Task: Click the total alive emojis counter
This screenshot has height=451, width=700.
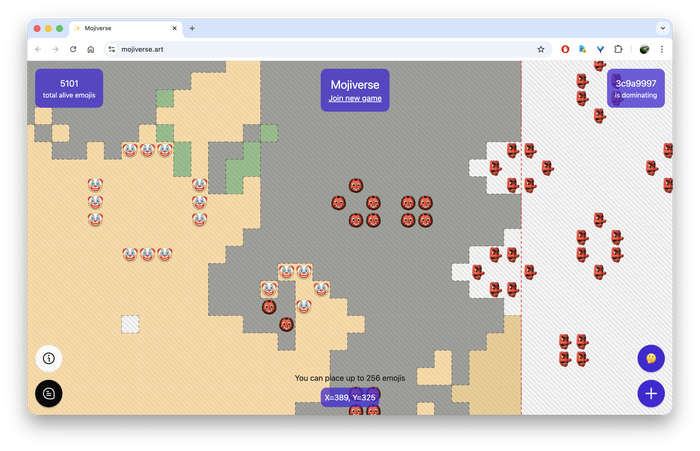Action: [69, 88]
